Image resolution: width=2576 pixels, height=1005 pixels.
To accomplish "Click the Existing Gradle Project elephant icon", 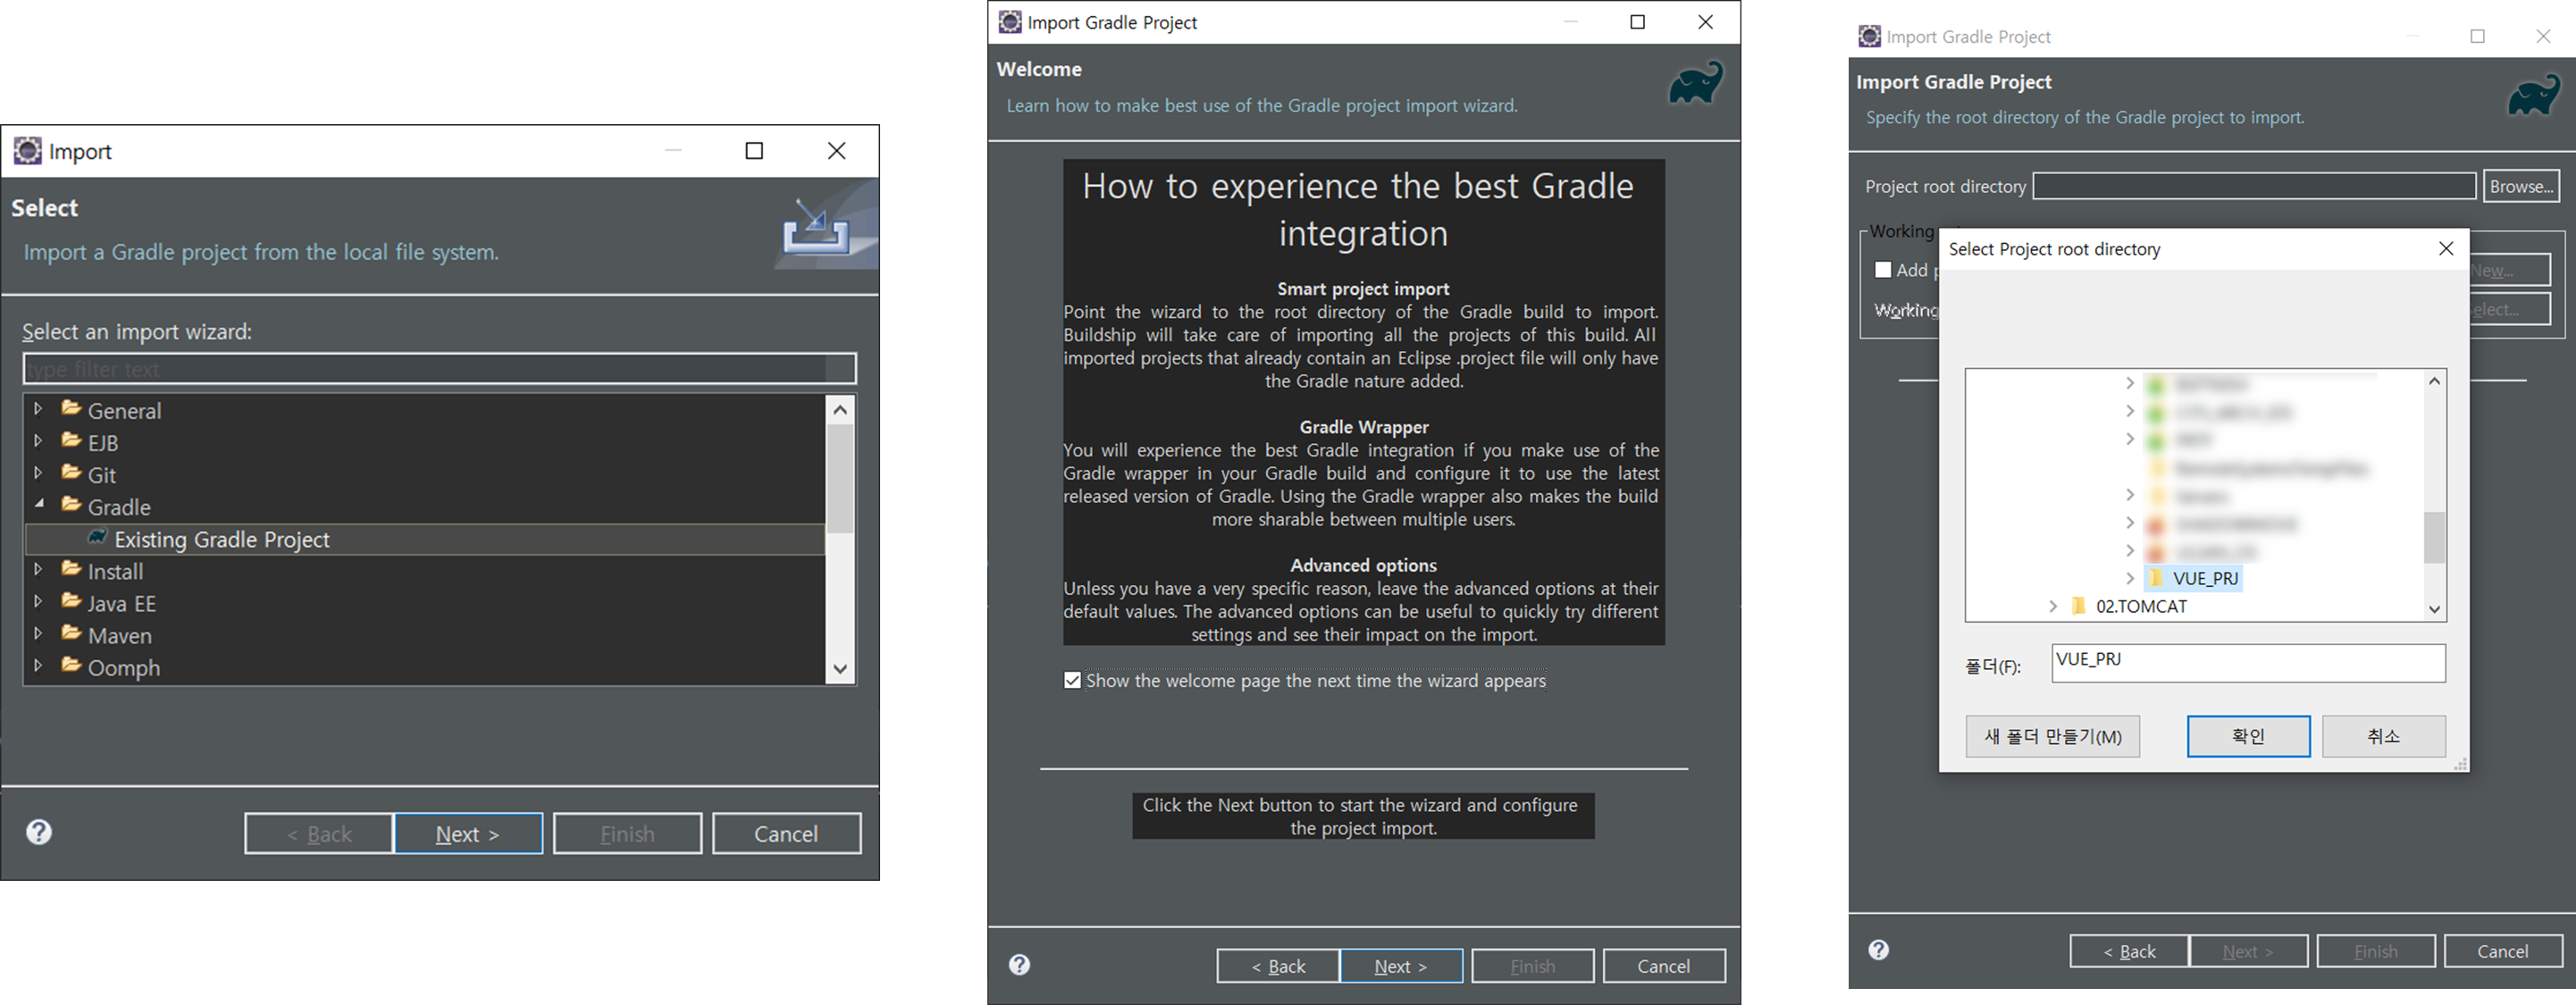I will click(97, 538).
